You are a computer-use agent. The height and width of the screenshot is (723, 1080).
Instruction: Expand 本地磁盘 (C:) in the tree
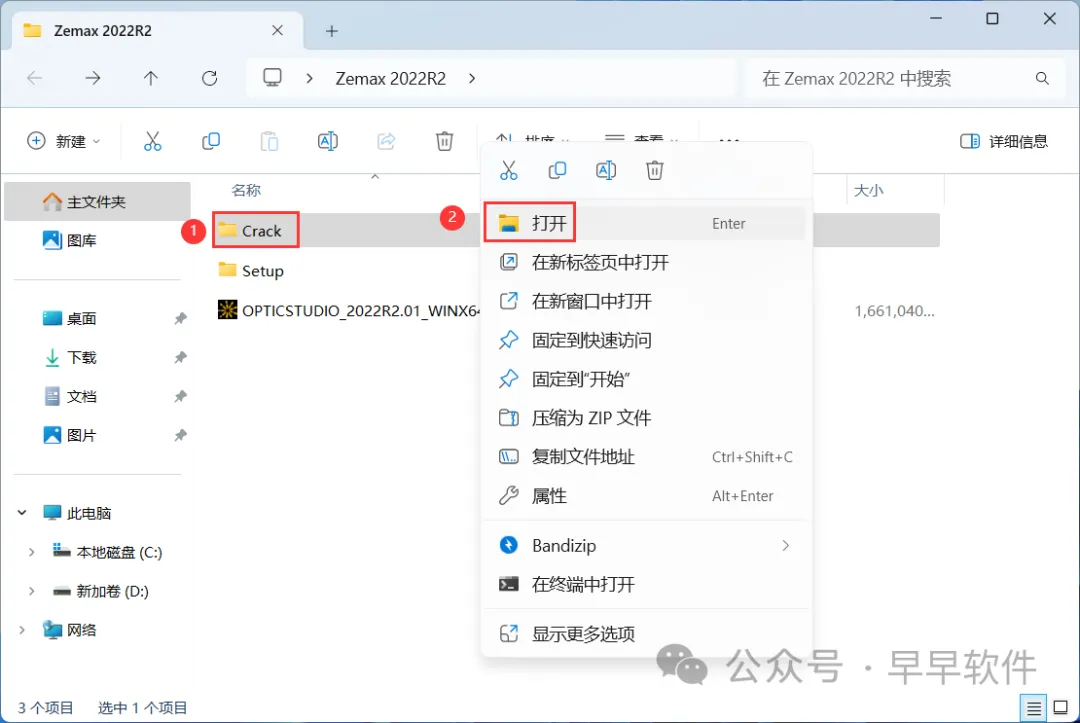(x=32, y=552)
